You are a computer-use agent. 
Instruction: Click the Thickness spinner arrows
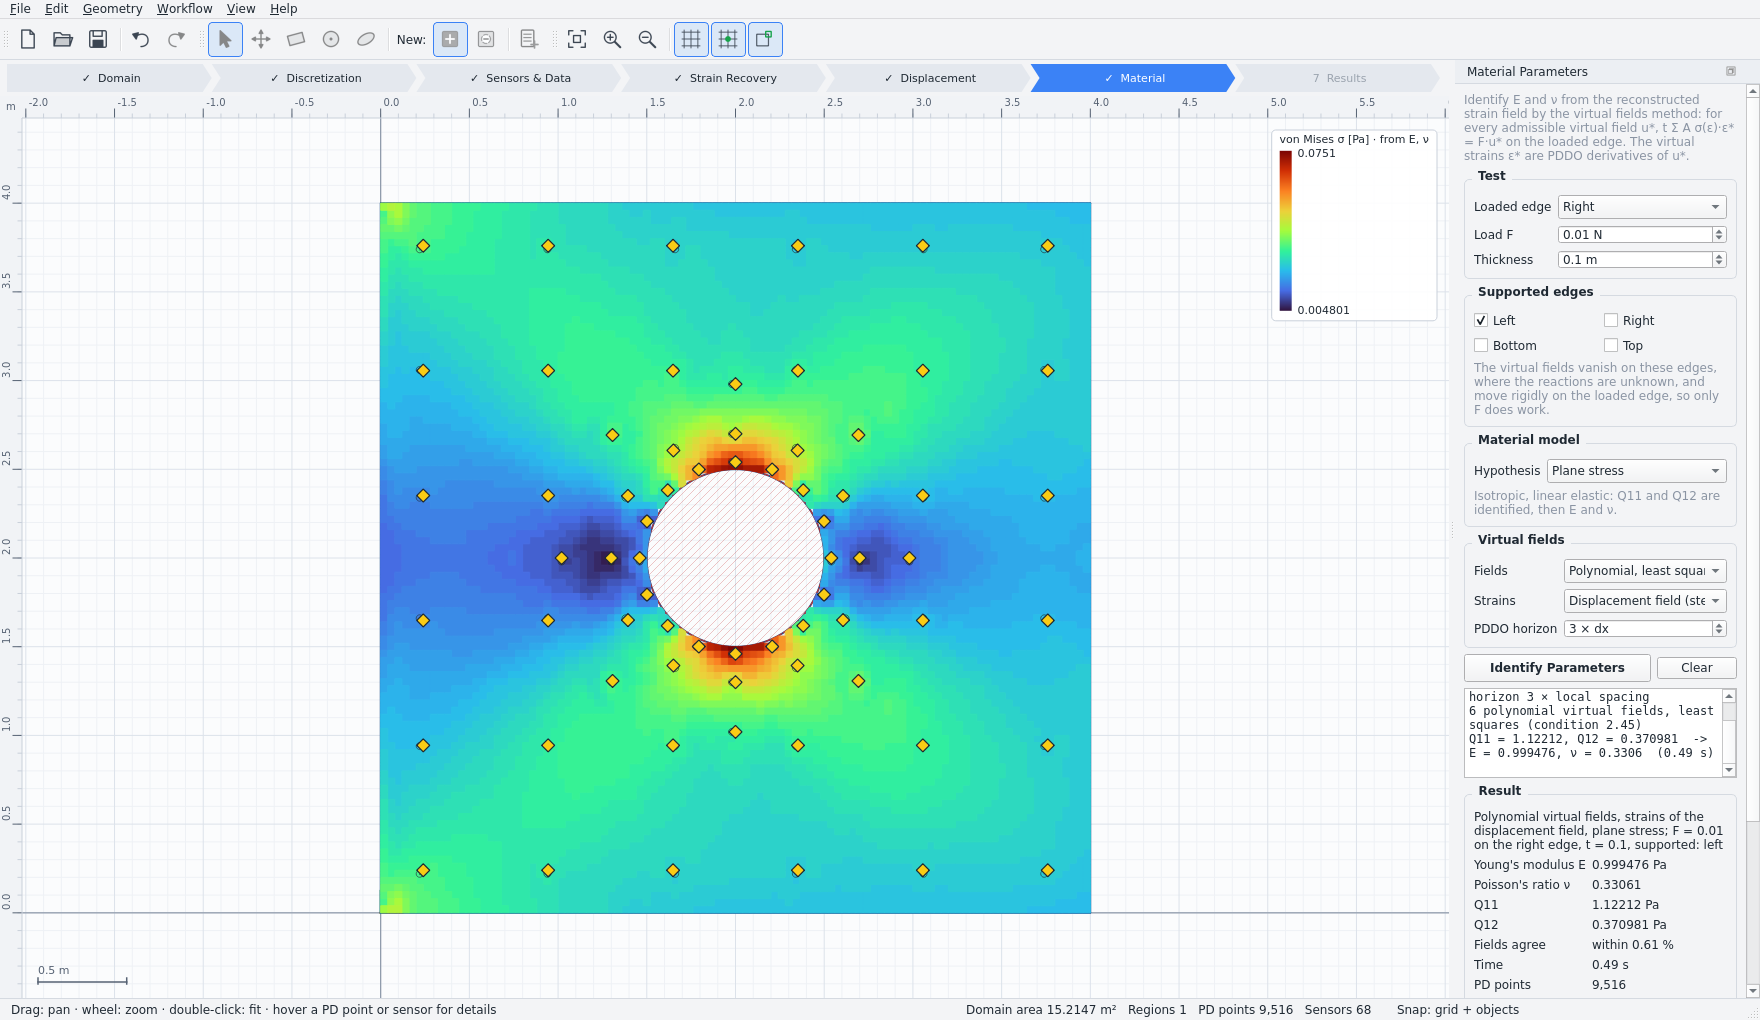pos(1719,259)
